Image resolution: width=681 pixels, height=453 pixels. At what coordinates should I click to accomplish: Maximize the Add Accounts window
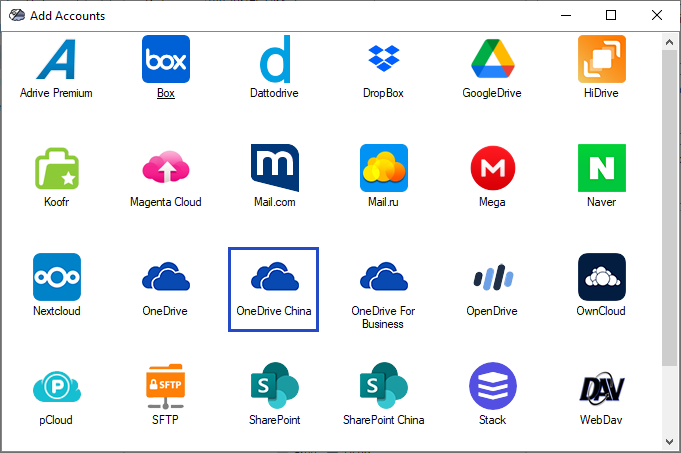coord(611,15)
